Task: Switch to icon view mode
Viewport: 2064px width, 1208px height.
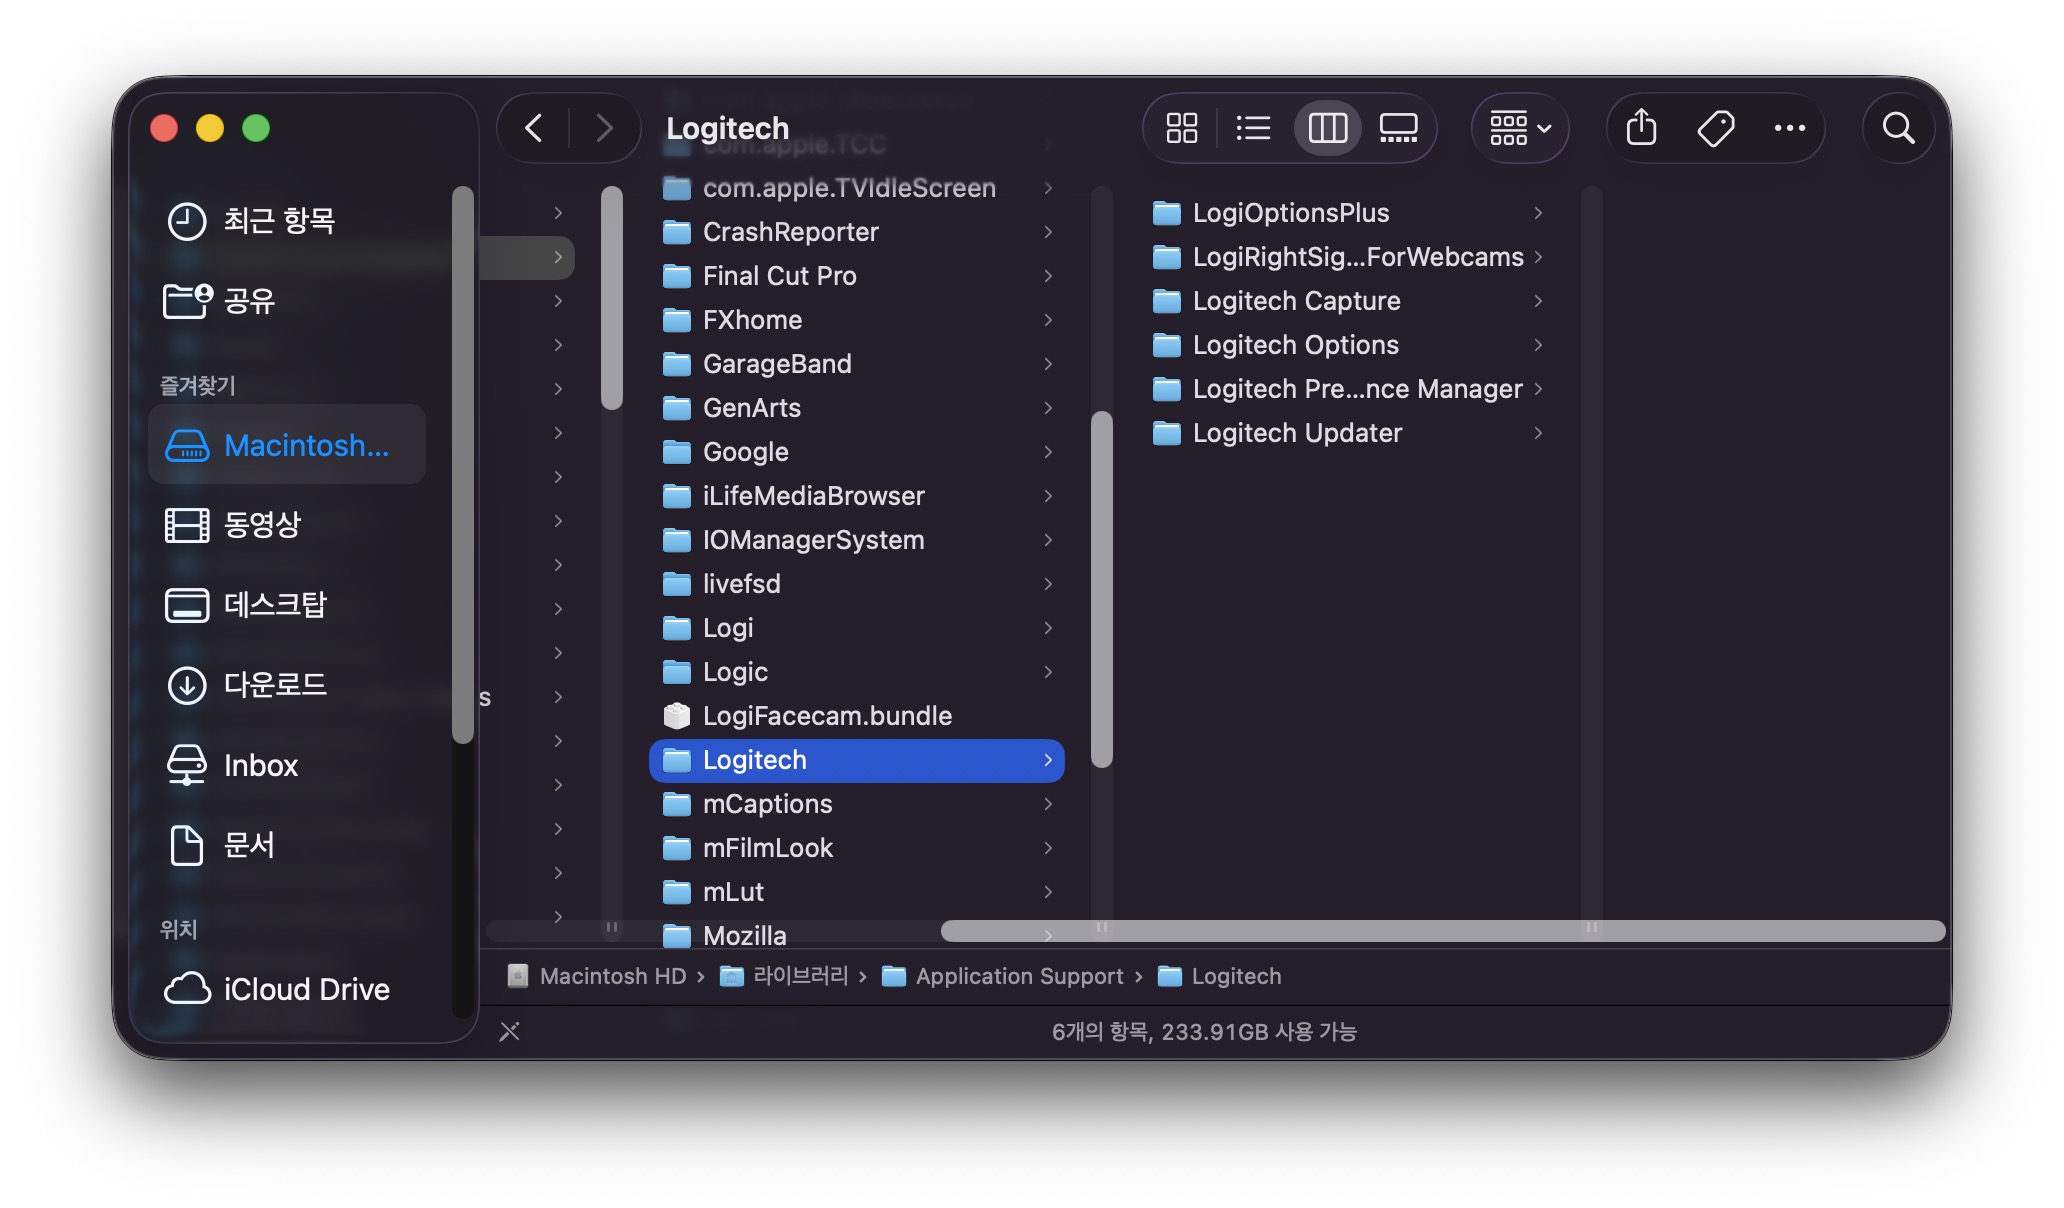Action: tap(1181, 128)
